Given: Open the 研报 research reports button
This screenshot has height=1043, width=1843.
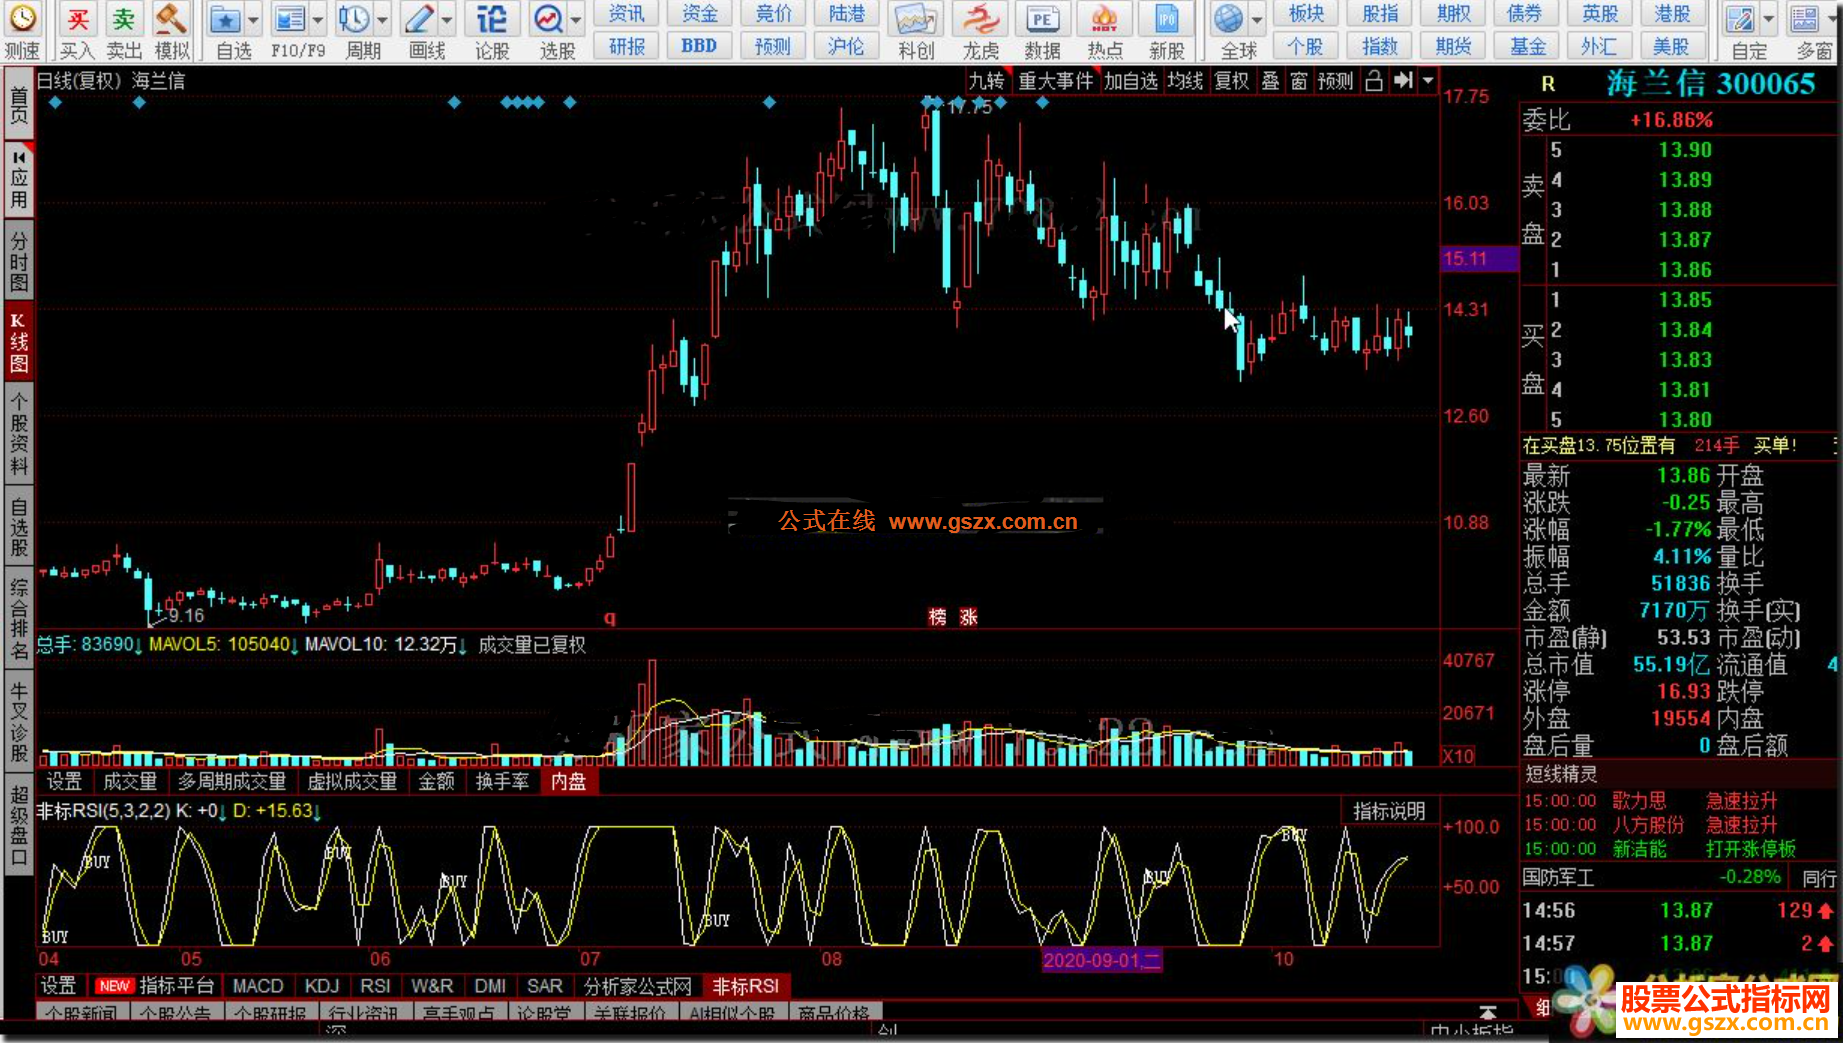Looking at the screenshot, I should click(627, 46).
